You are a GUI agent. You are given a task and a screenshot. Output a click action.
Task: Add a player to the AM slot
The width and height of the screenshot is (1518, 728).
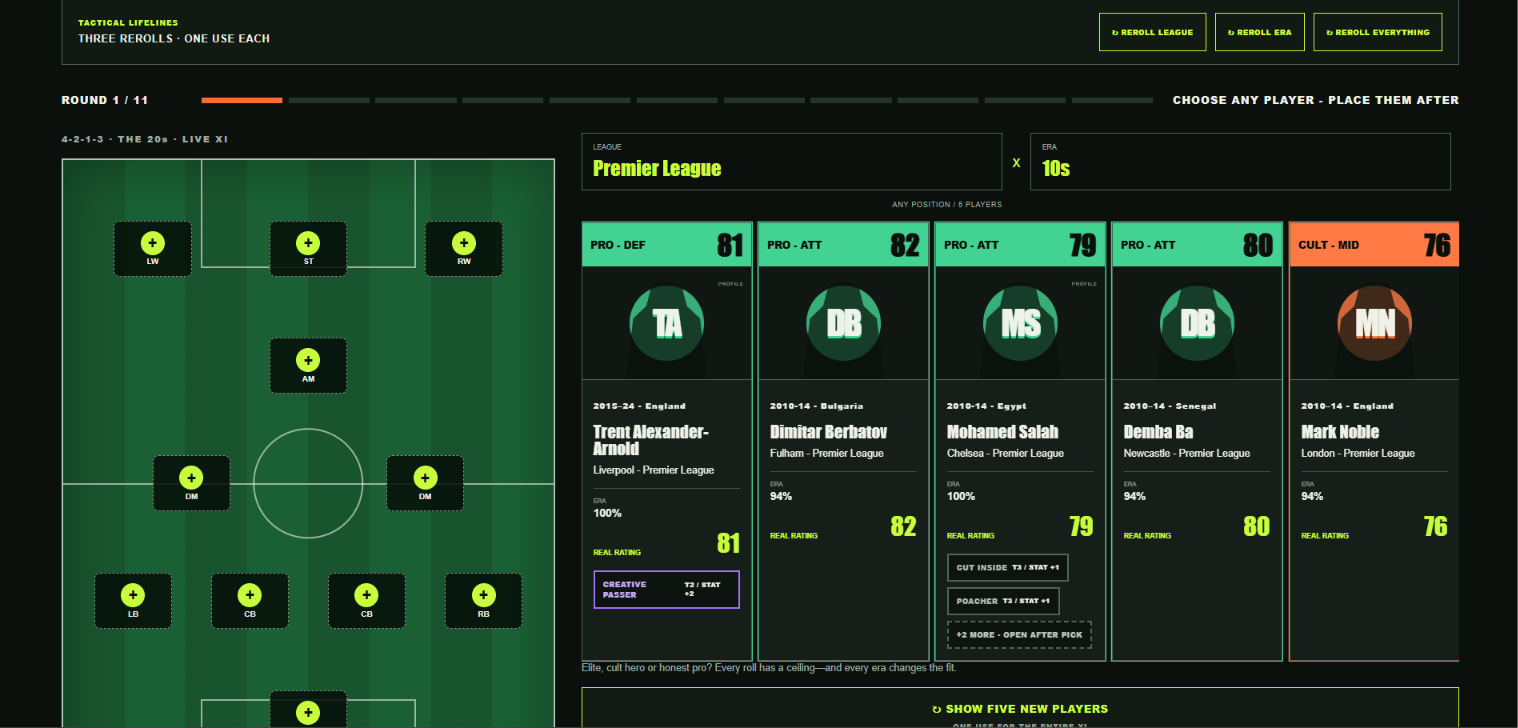point(308,366)
